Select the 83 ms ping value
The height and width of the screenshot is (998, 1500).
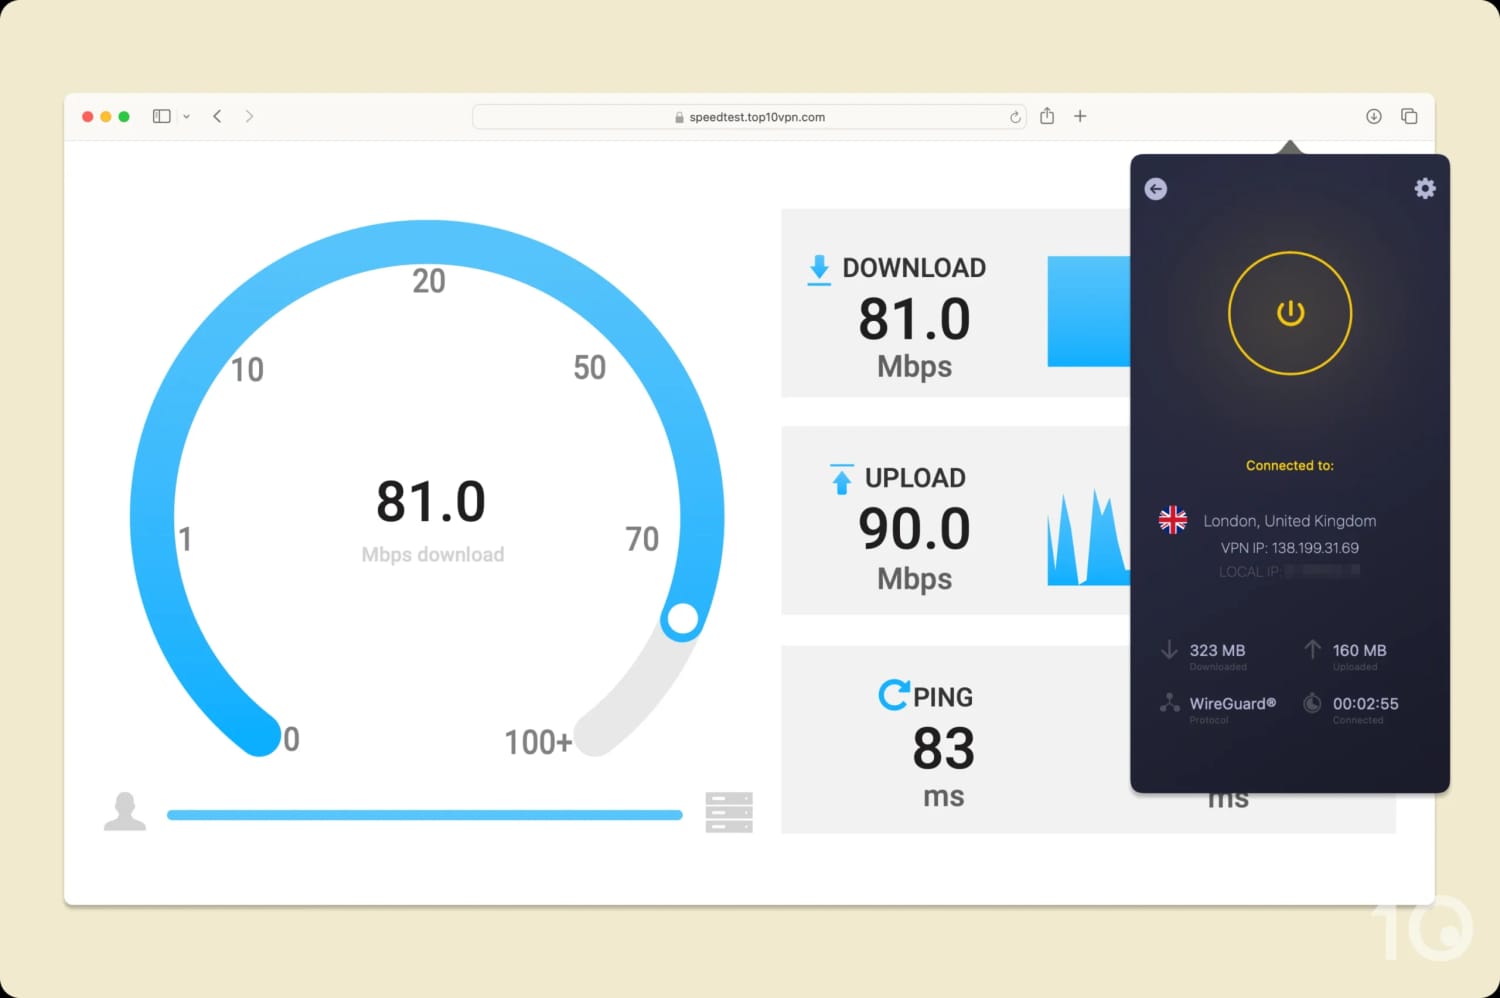point(943,748)
